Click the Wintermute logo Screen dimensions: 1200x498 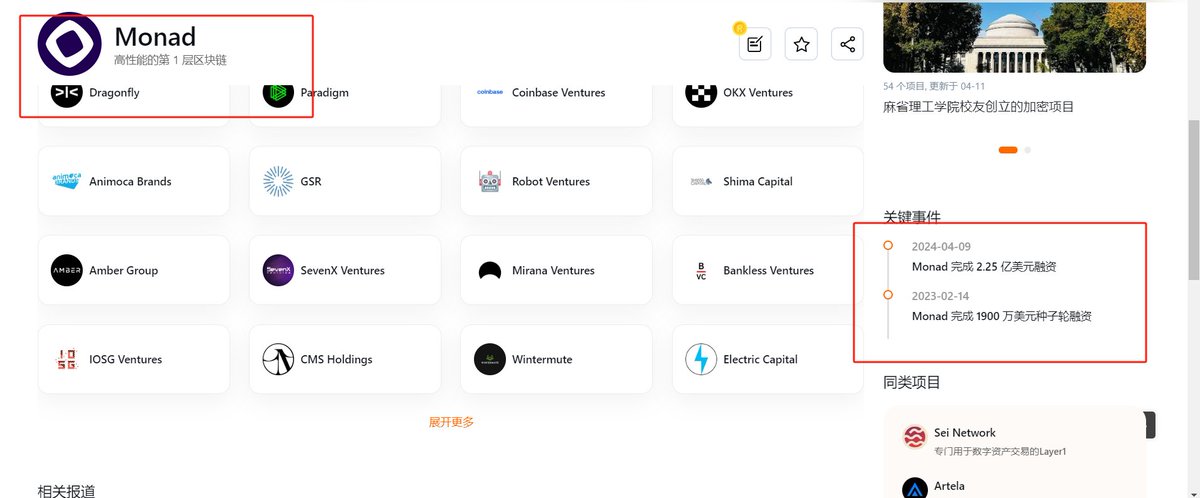click(489, 359)
